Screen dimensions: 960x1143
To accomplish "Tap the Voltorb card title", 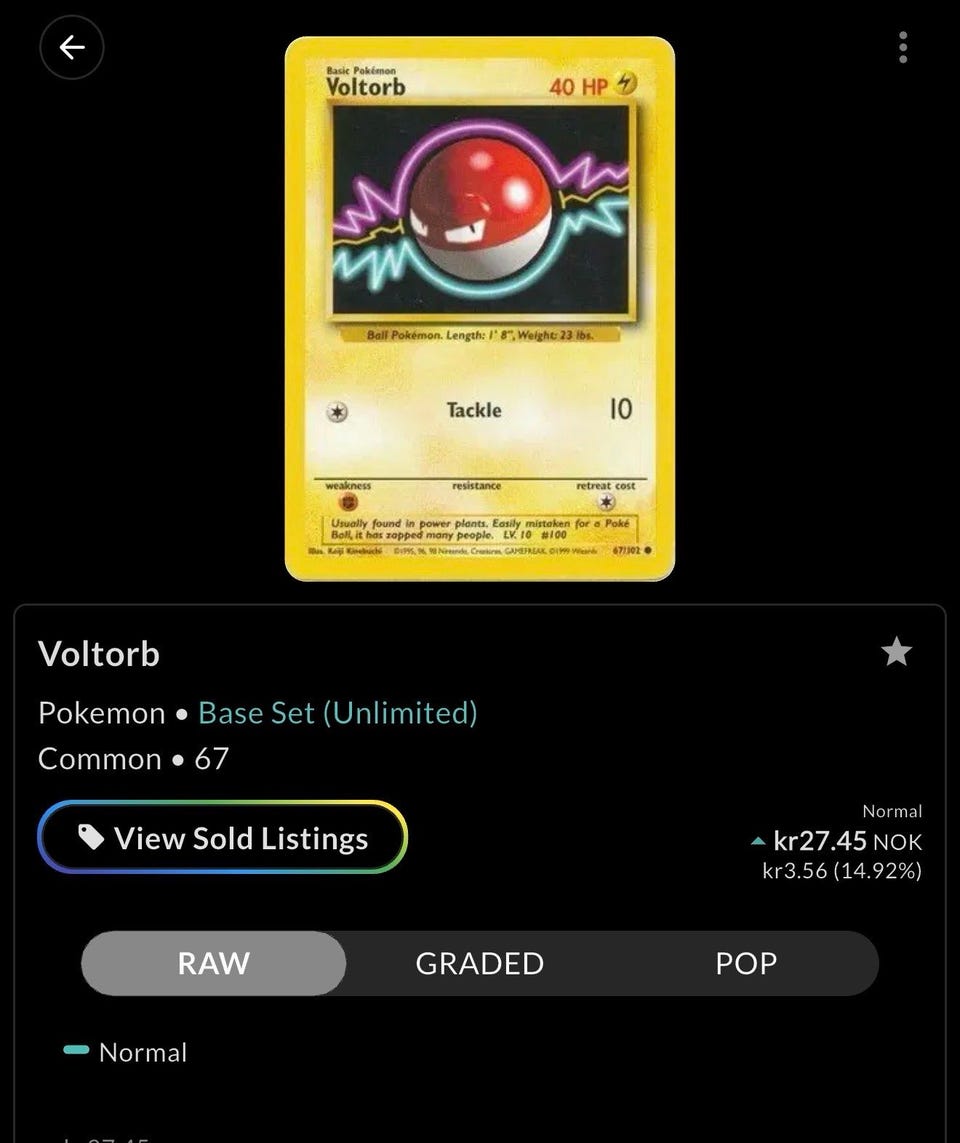I will coord(98,653).
